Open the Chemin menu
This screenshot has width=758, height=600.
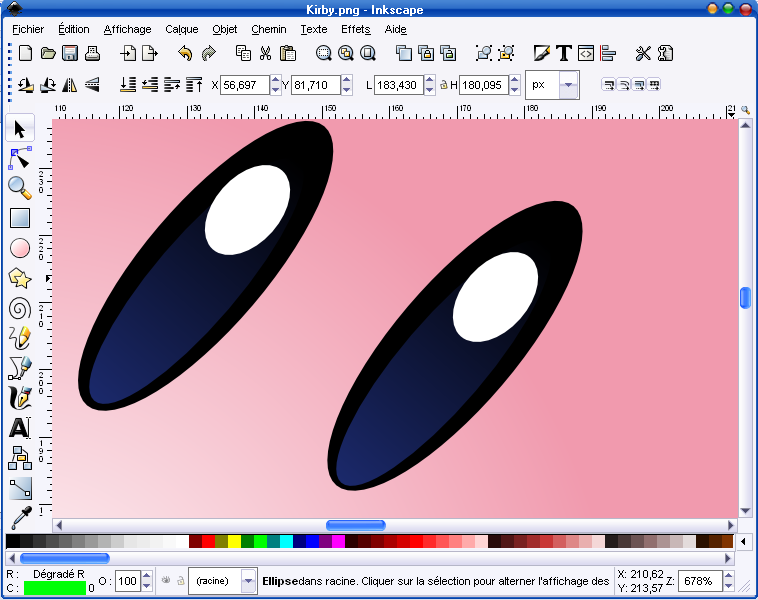[x=269, y=29]
